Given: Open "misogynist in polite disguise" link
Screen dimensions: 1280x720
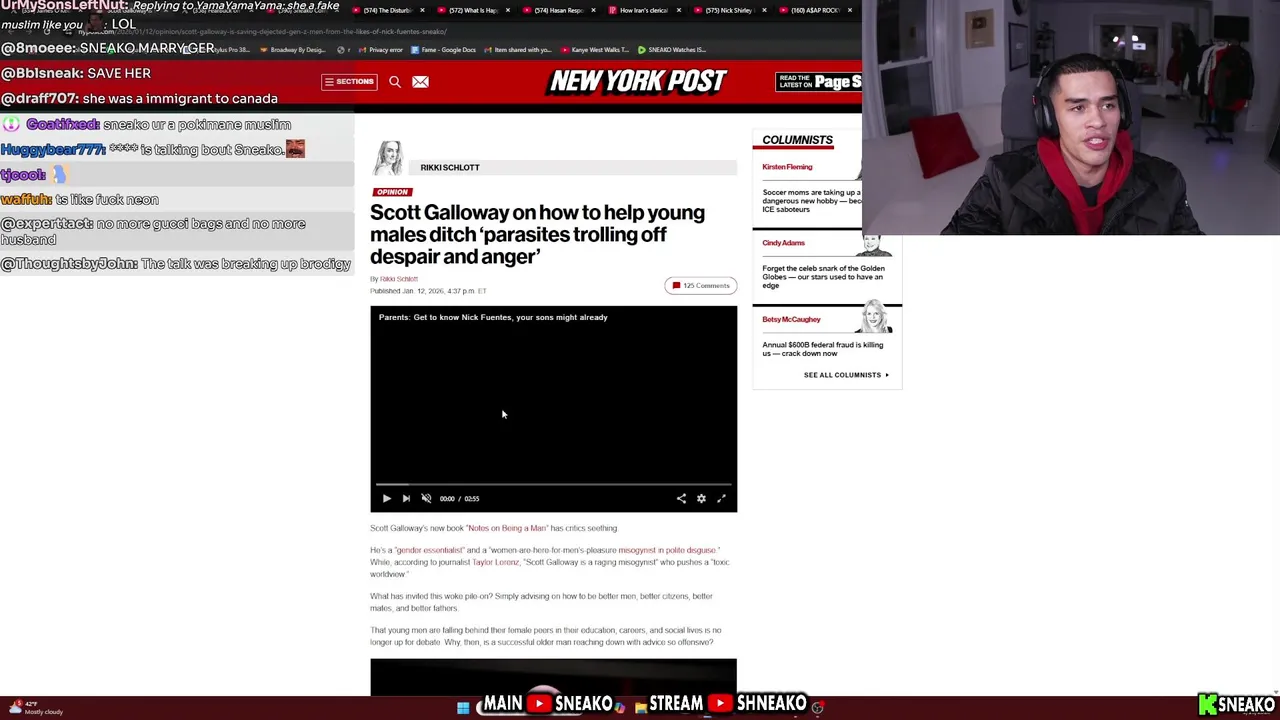Looking at the screenshot, I should 667,550.
